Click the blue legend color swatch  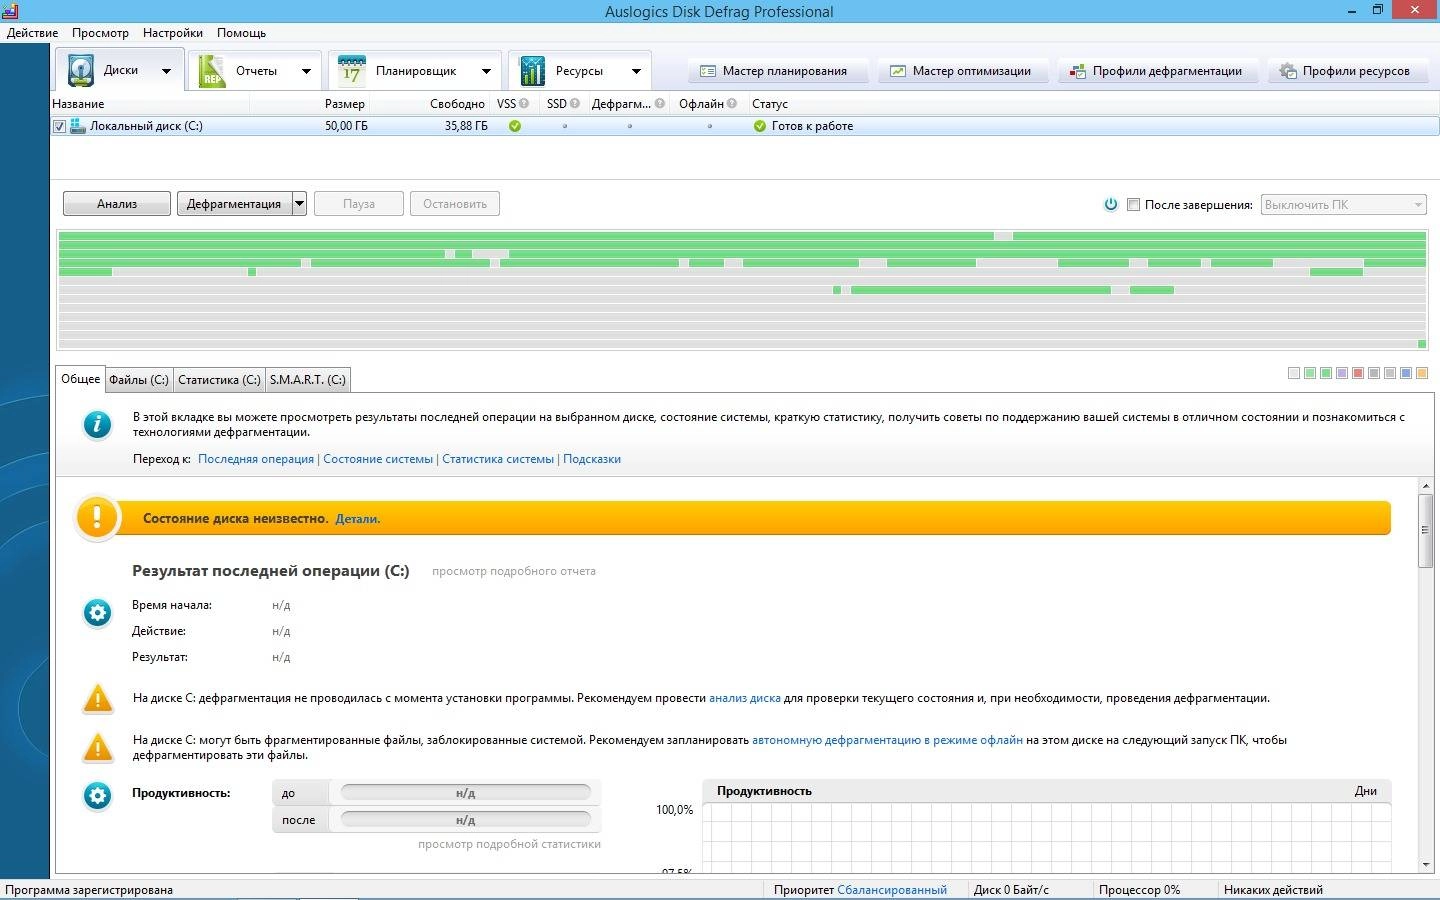(1406, 373)
